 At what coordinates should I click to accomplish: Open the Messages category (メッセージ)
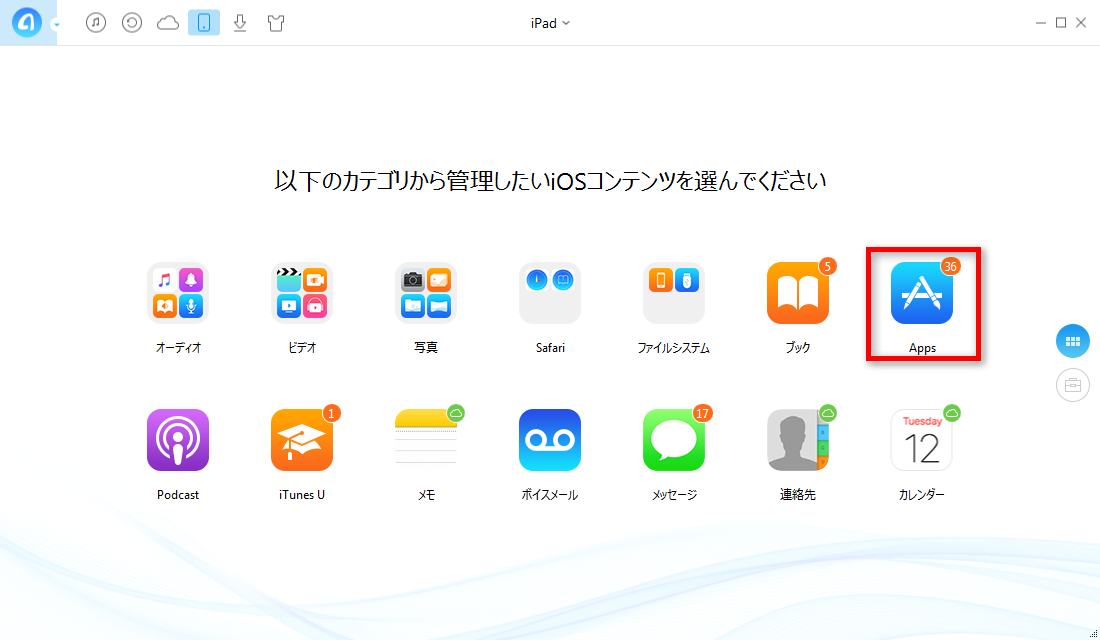click(x=673, y=440)
